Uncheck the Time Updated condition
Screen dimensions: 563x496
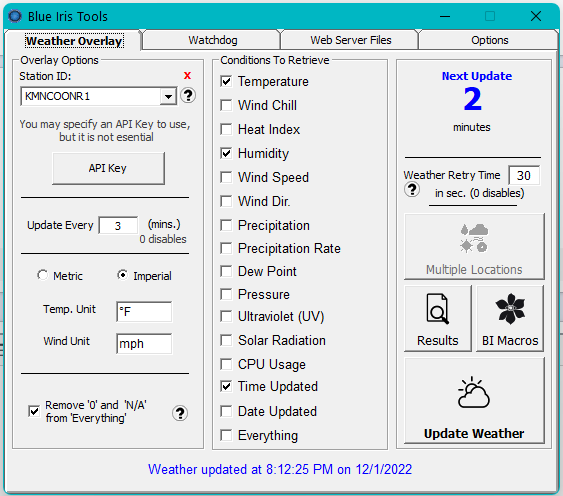coord(226,386)
